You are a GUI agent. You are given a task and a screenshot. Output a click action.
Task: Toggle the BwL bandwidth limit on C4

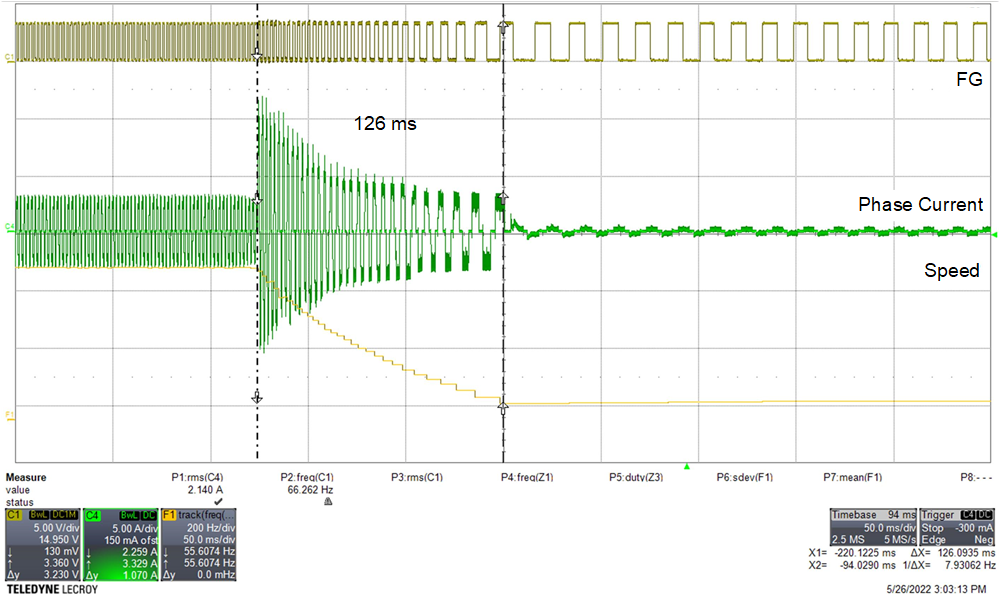point(128,515)
